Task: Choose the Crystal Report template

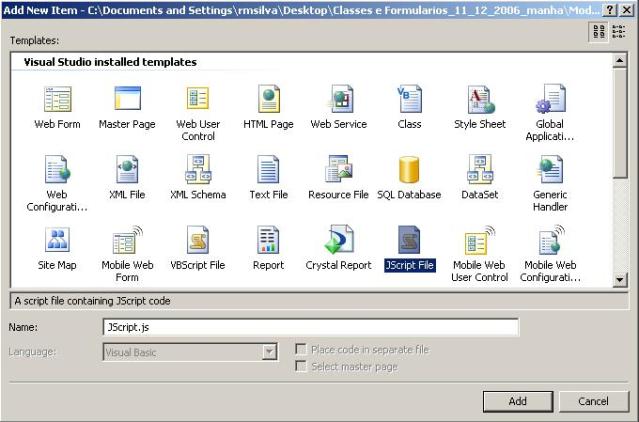Action: click(338, 242)
